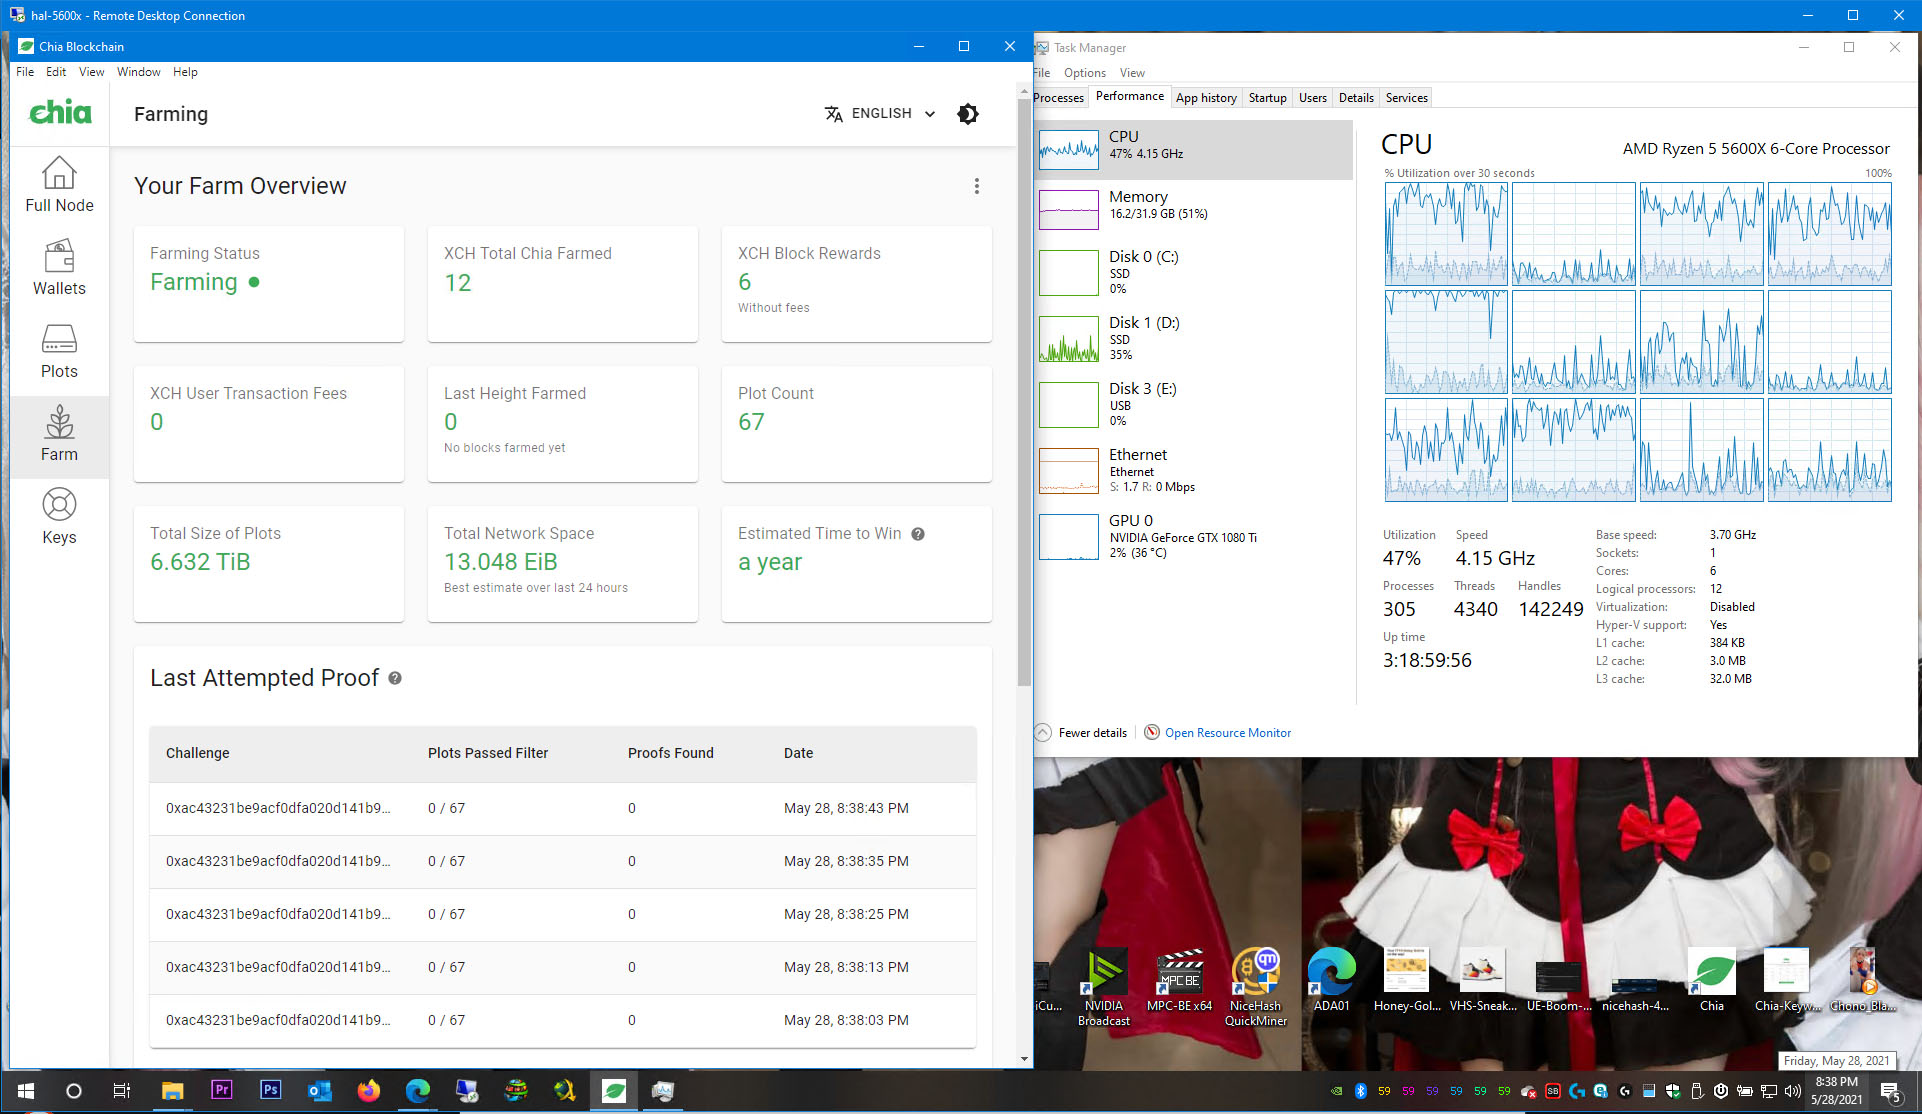Switch to Task Manager Startup tab
Viewport: 1922px width, 1114px height.
pos(1267,98)
